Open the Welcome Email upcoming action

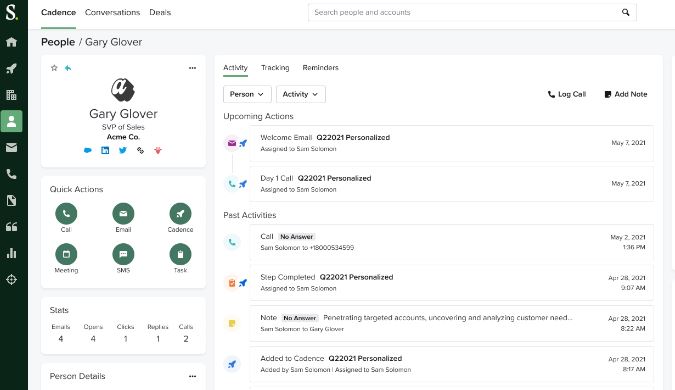452,143
